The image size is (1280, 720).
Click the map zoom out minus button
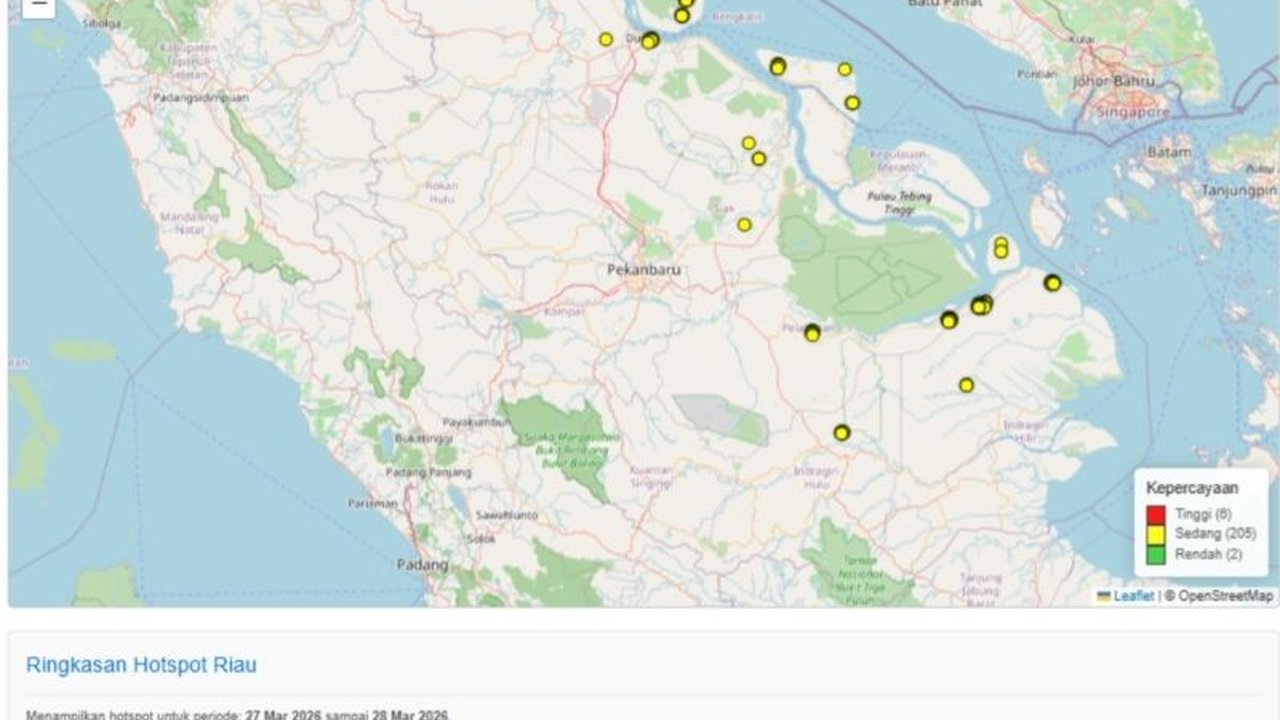pyautogui.click(x=38, y=5)
